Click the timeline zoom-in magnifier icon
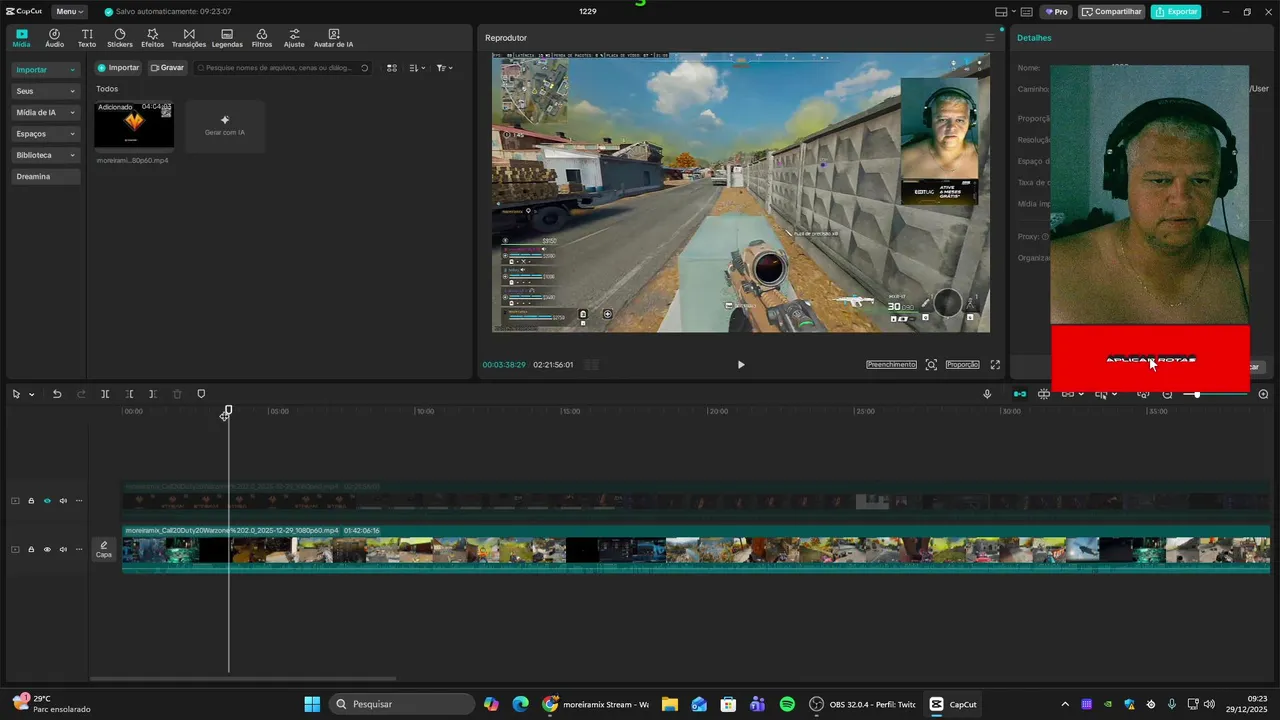1280x720 pixels. click(x=1263, y=394)
